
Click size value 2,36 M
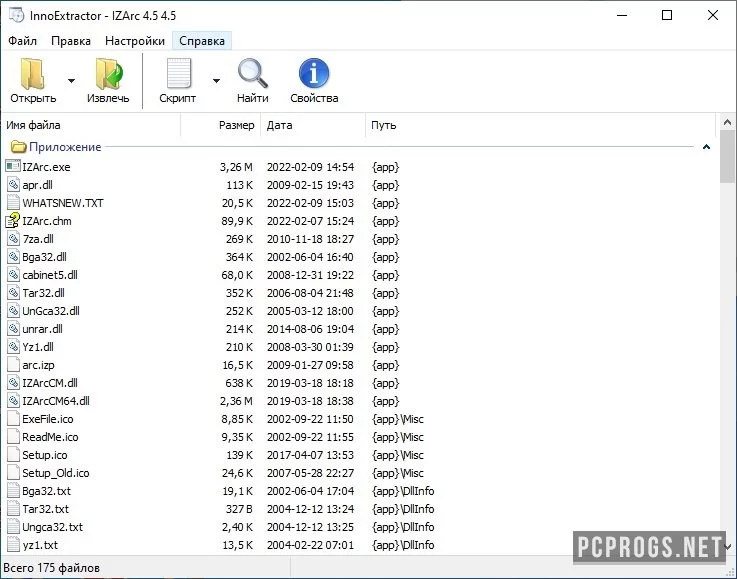tap(236, 401)
